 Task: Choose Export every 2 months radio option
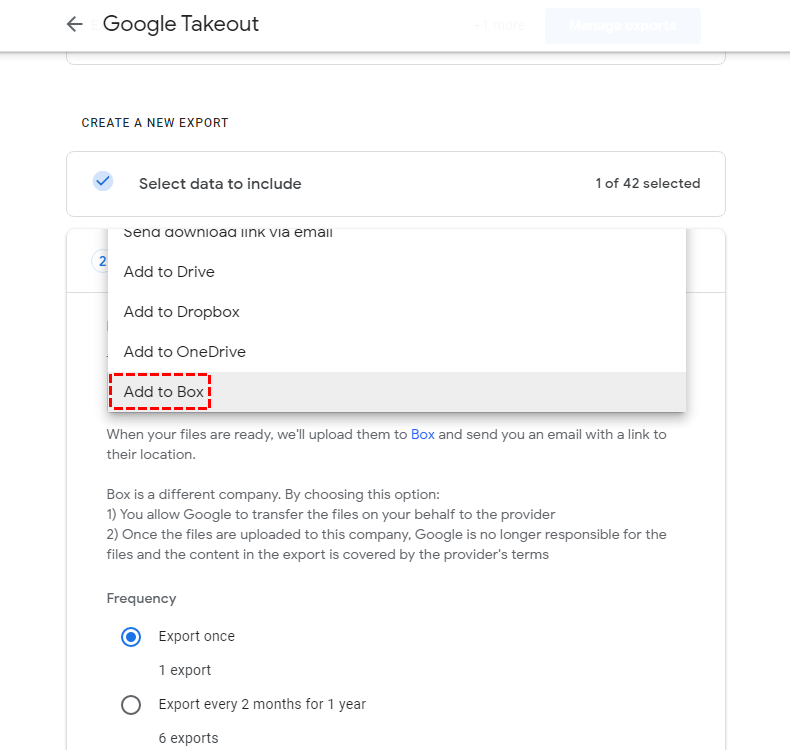click(x=130, y=705)
